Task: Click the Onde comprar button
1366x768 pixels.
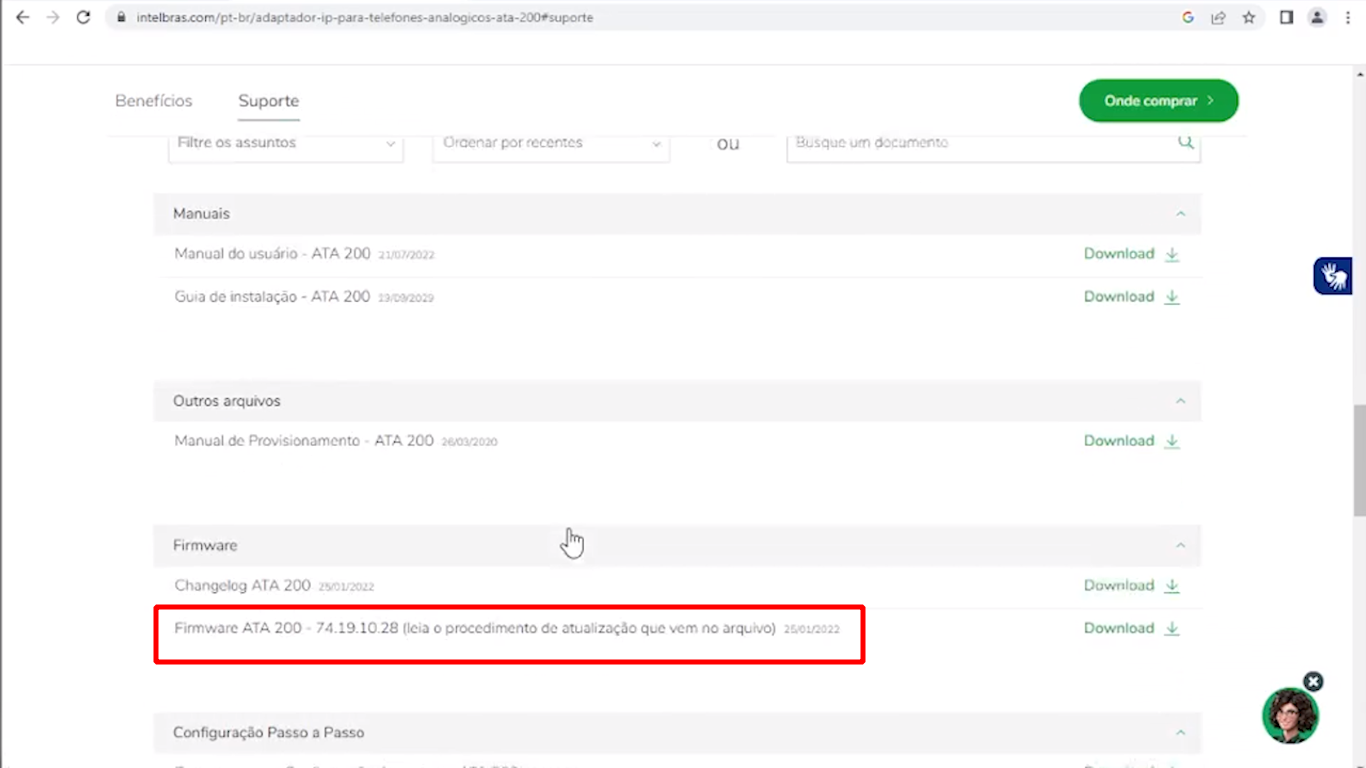Action: pyautogui.click(x=1159, y=101)
